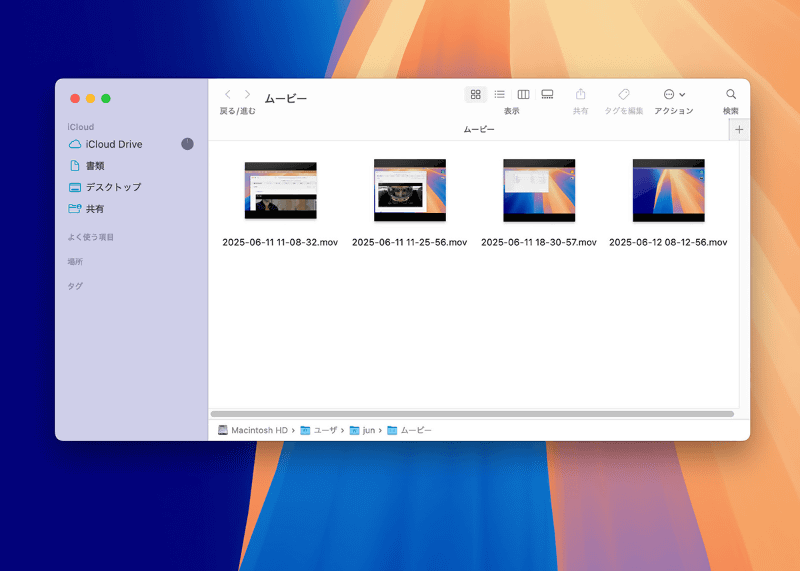Click ムービー folder in path bar
This screenshot has width=800, height=571.
[x=409, y=430]
